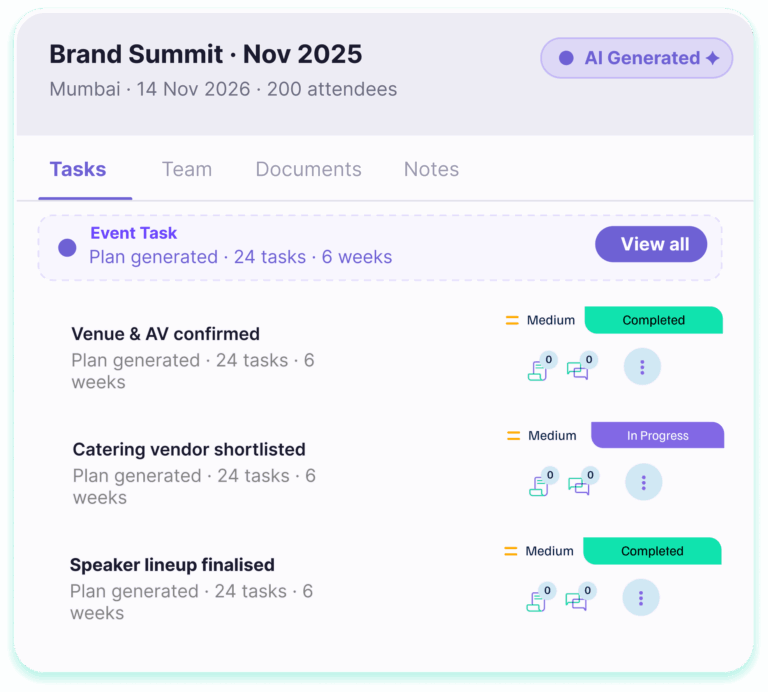This screenshot has height=692, width=768.
Task: Click Medium priority icon on Catering vendor task
Action: pos(513,436)
